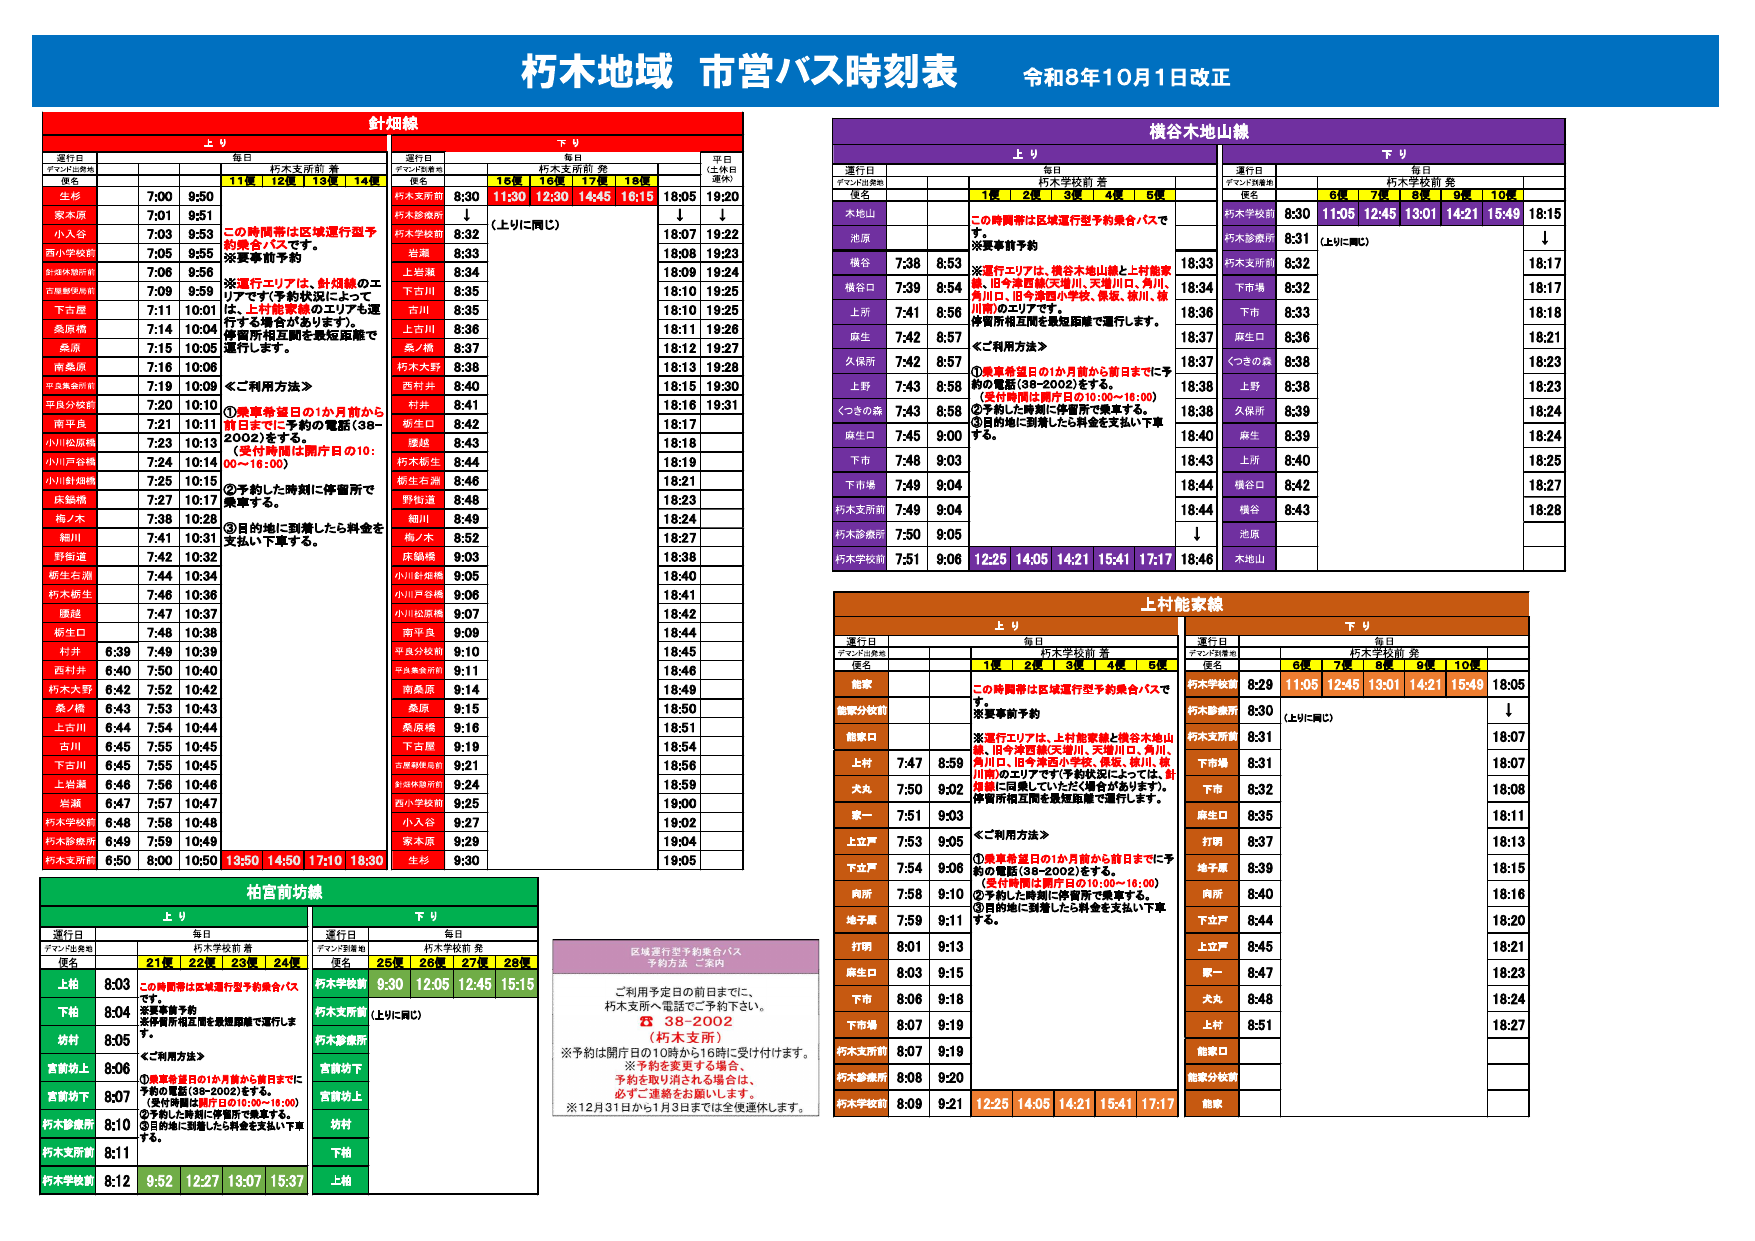Click the "24便" trip header

(287, 963)
